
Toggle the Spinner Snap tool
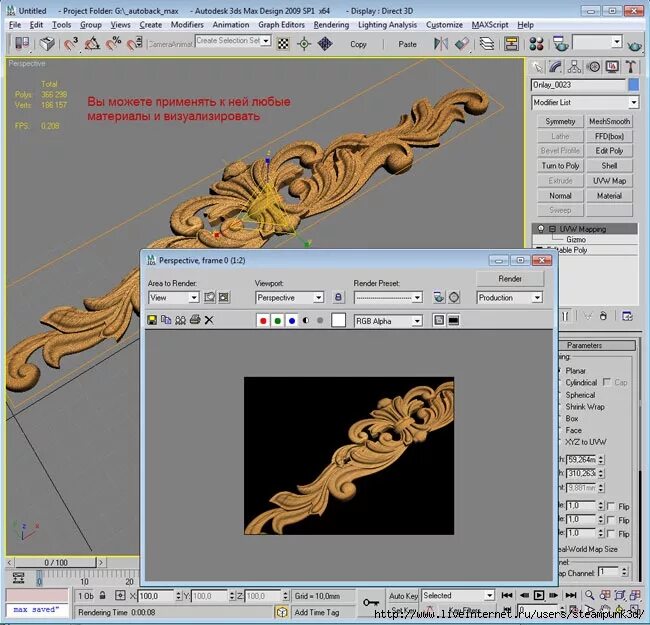[x=134, y=44]
